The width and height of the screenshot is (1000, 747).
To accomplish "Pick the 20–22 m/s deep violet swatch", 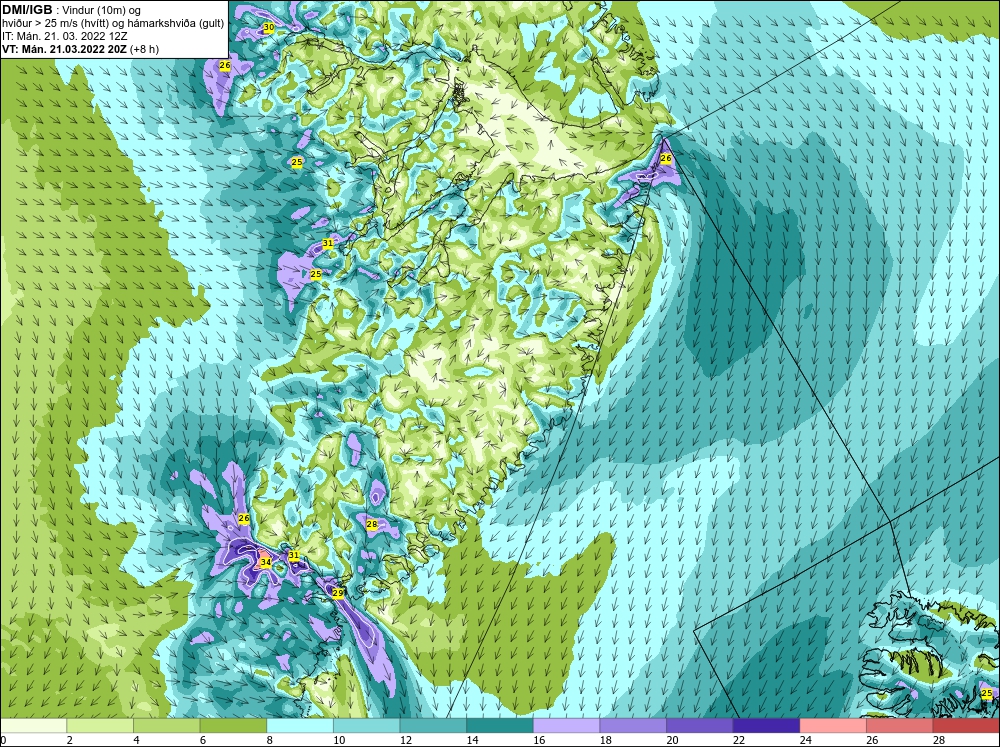I will point(700,726).
